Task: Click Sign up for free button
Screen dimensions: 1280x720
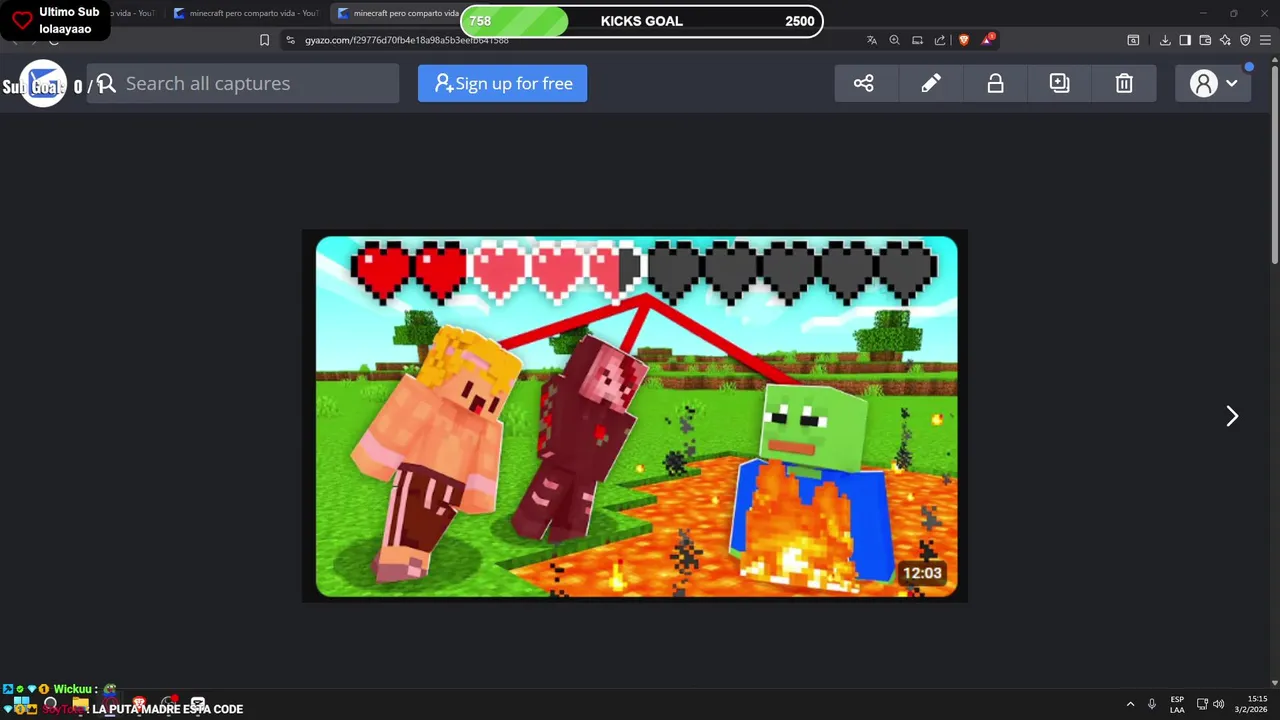Action: click(502, 83)
